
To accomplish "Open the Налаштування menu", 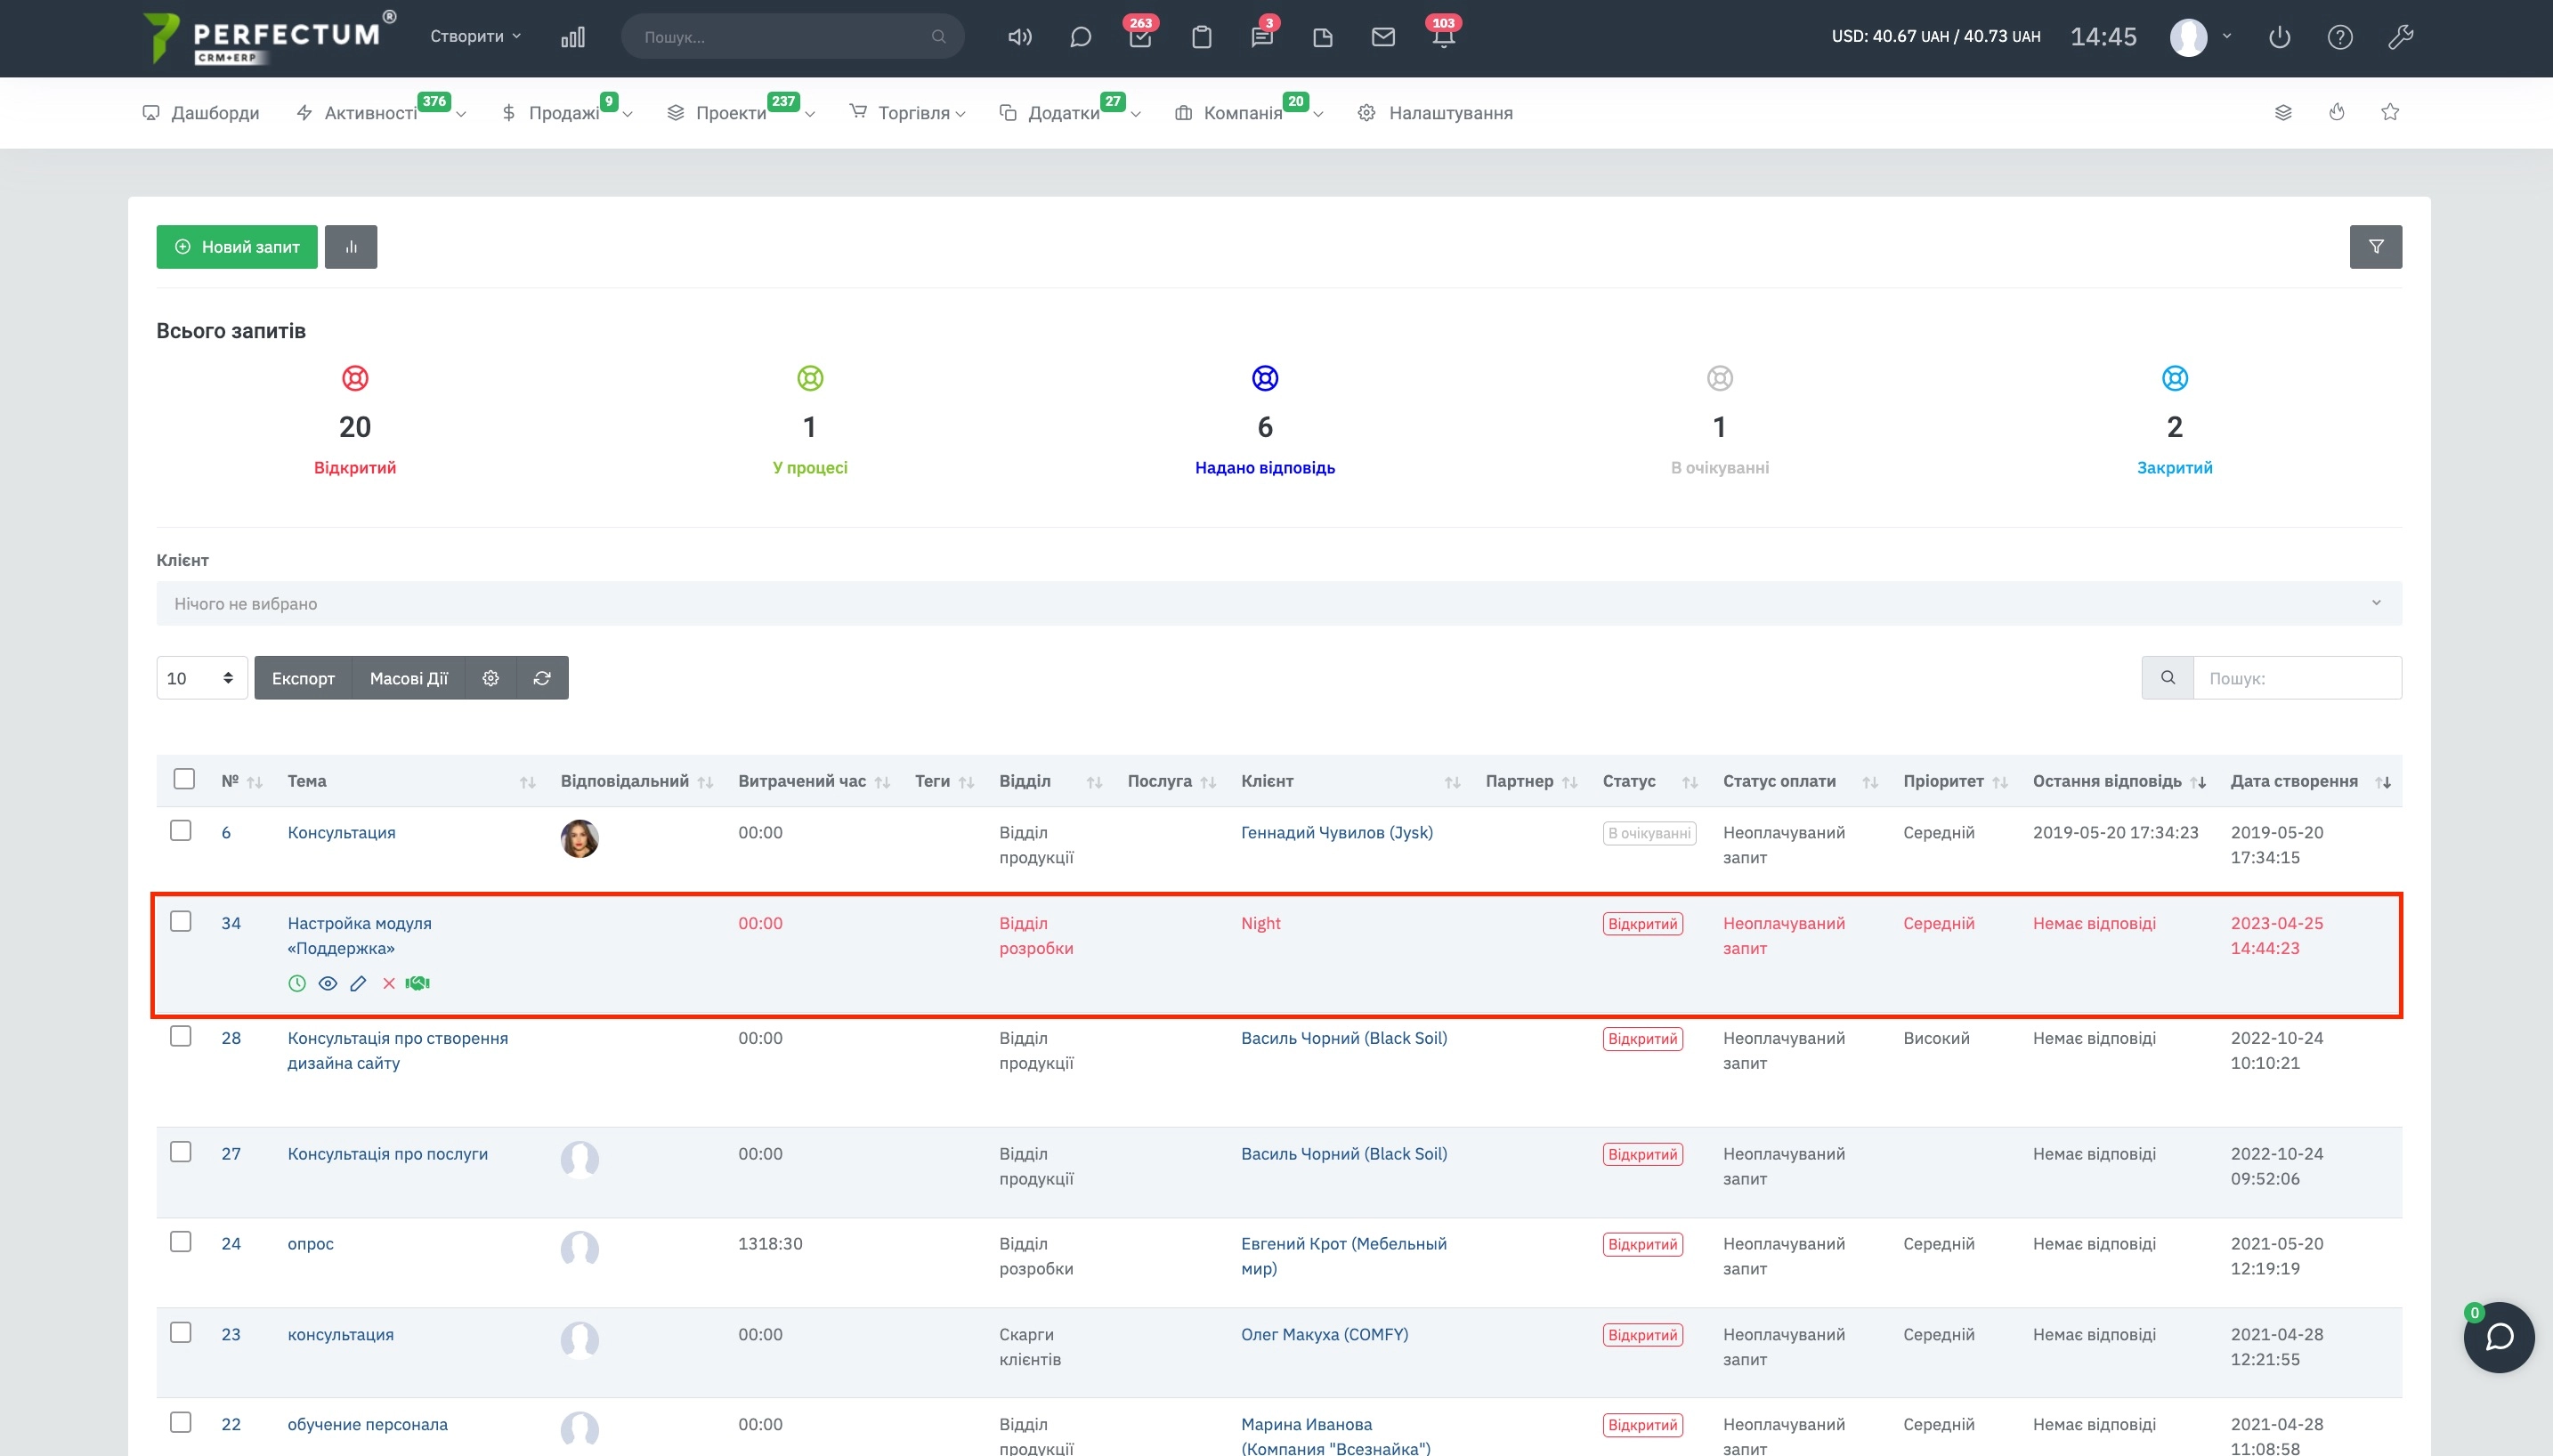I will 1435,113.
